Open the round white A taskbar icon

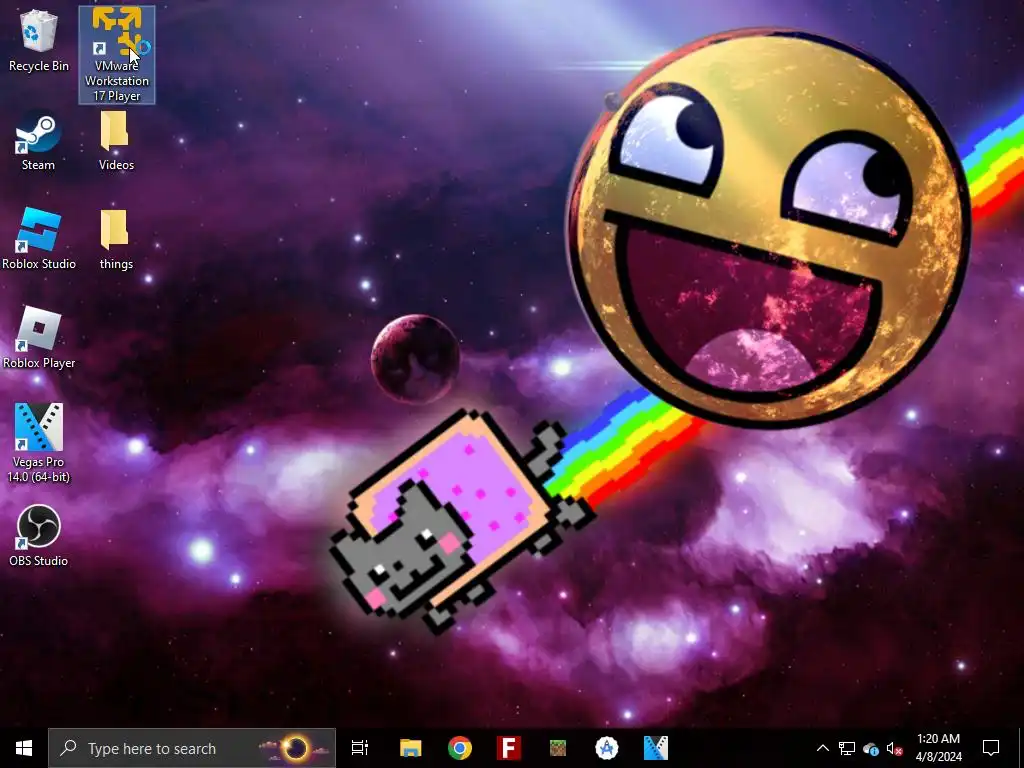(607, 748)
